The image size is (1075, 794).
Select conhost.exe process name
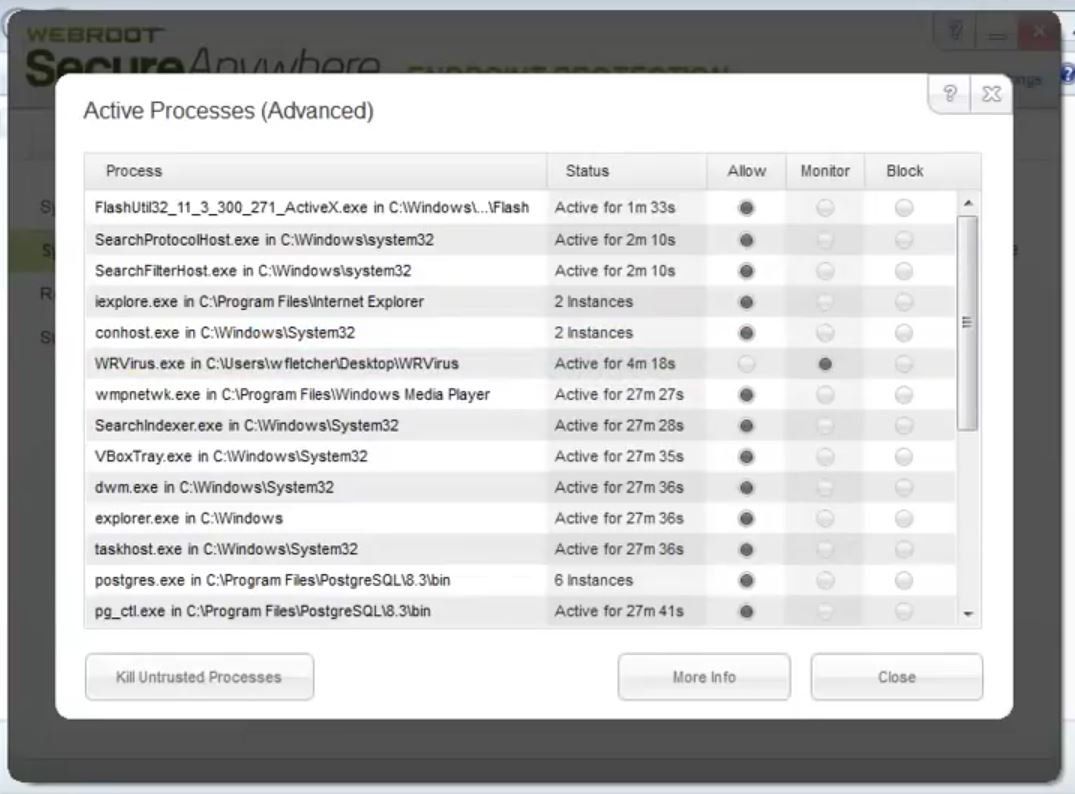click(225, 333)
